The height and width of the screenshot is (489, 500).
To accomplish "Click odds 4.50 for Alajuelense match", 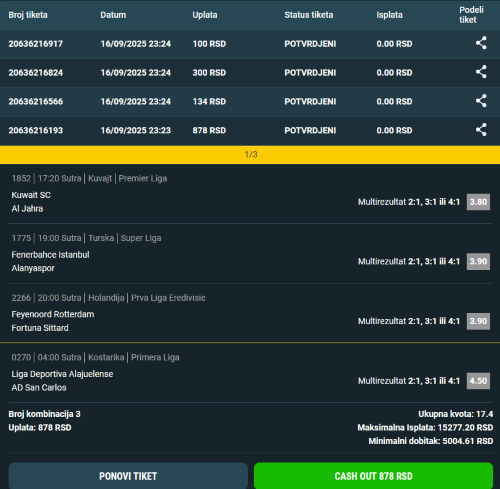I will click(x=478, y=381).
